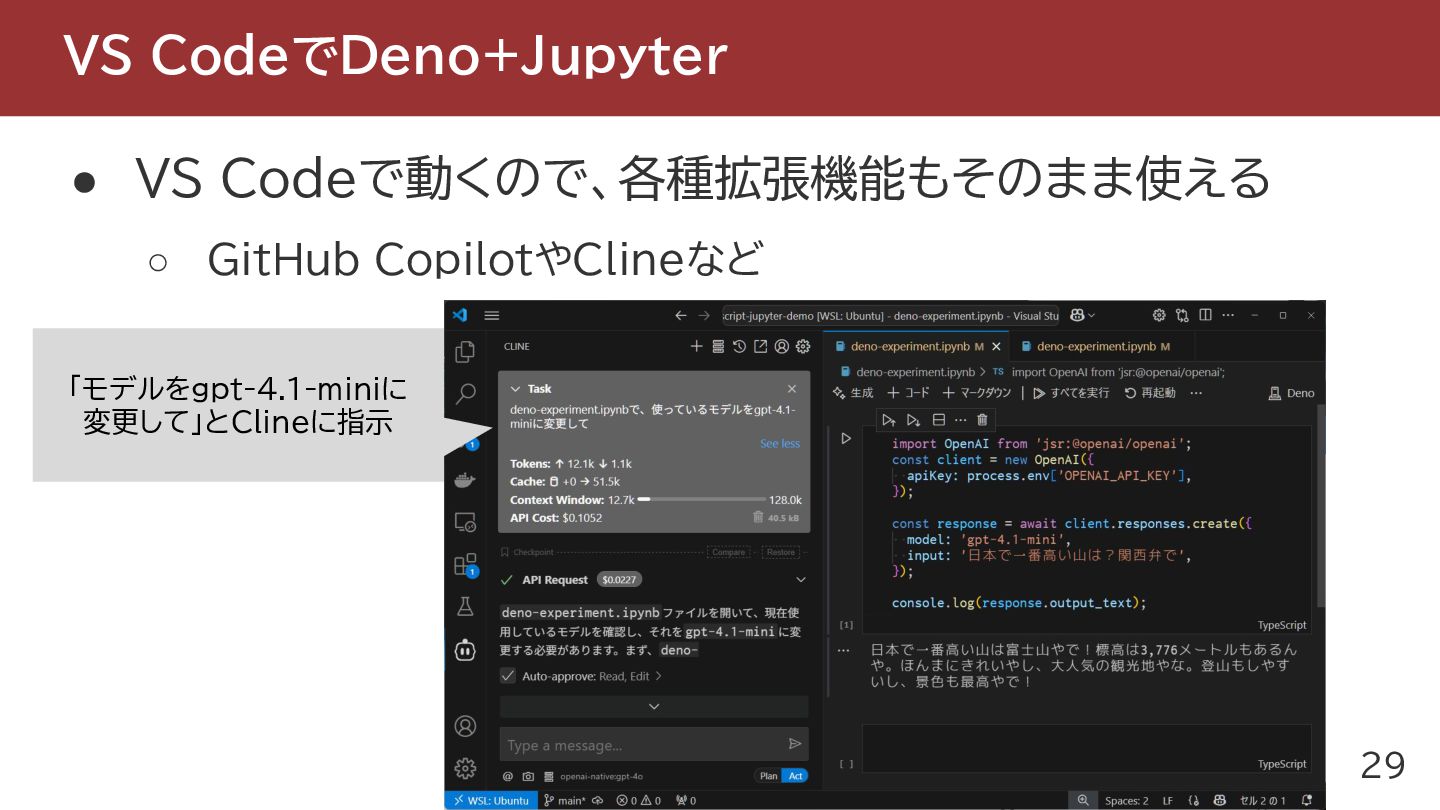Add code cell with +コード
1440x810 pixels.
908,393
